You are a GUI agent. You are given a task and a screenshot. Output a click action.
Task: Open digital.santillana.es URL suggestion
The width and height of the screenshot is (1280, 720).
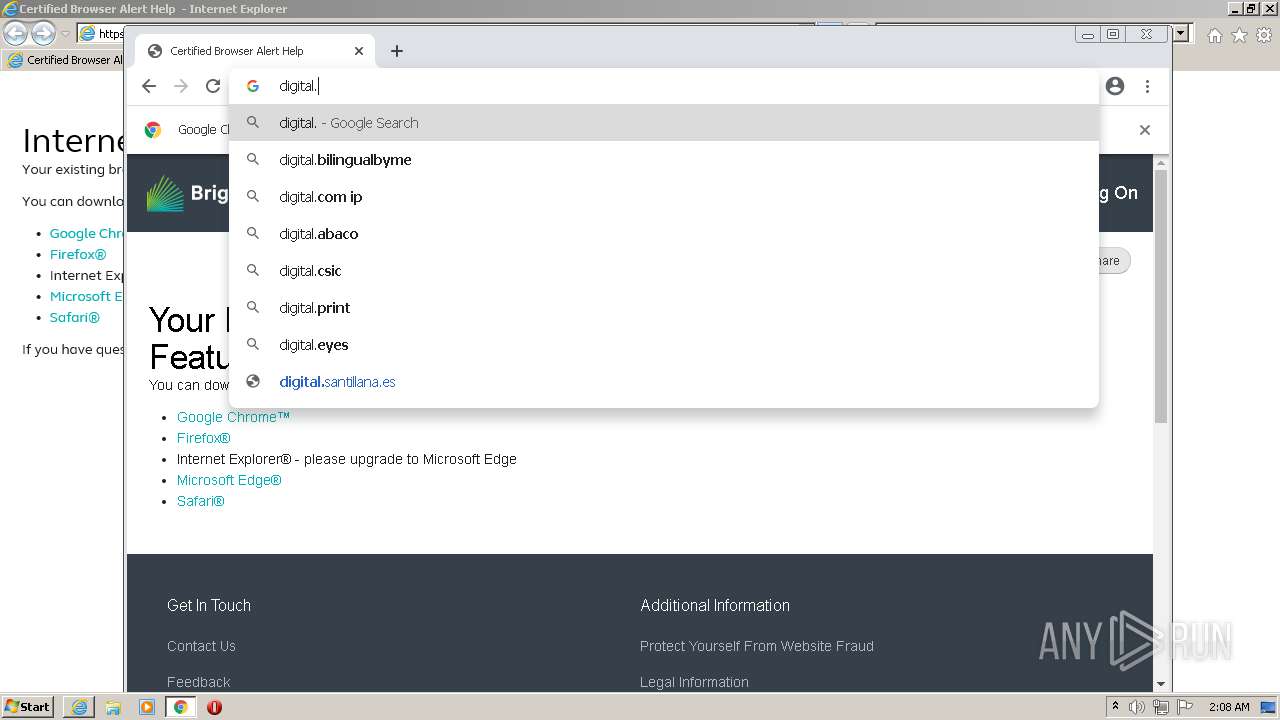pos(664,382)
